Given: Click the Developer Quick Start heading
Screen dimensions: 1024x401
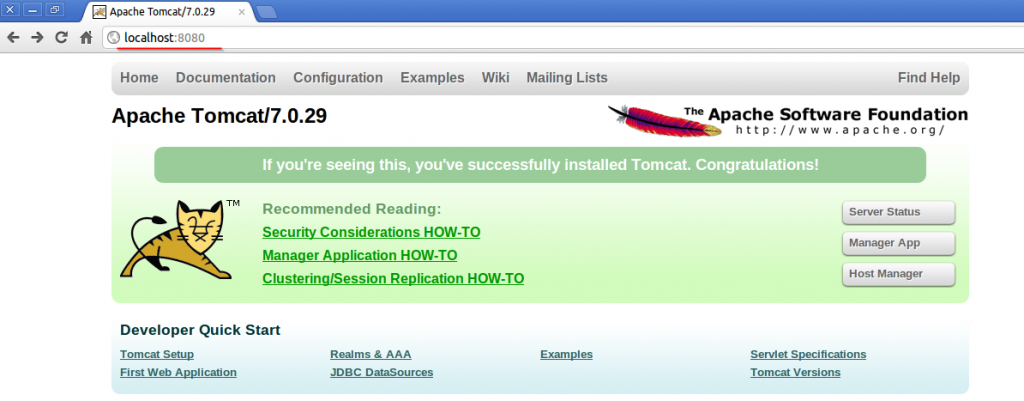Looking at the screenshot, I should 200,330.
